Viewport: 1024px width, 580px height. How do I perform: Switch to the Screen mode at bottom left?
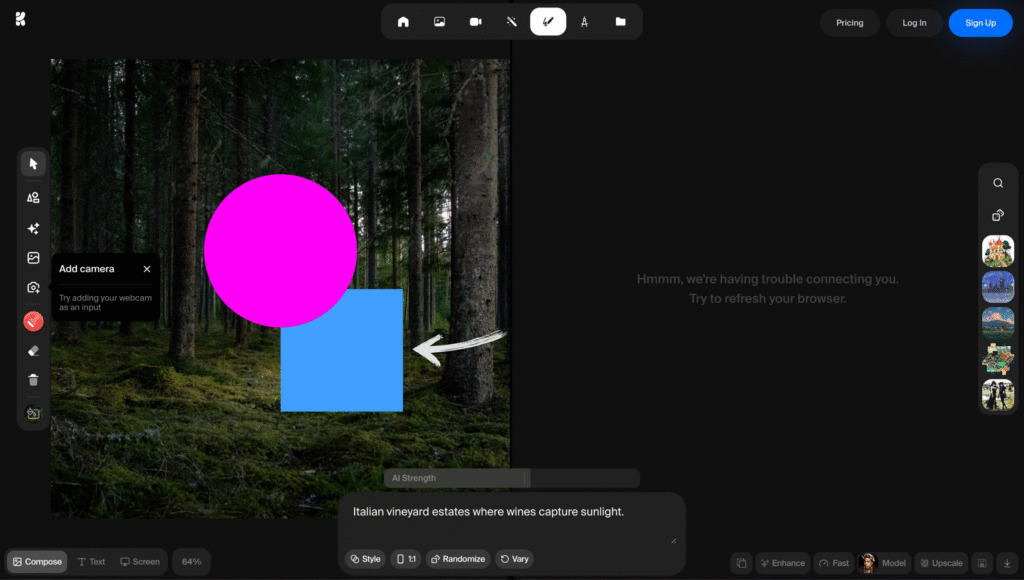click(x=140, y=561)
